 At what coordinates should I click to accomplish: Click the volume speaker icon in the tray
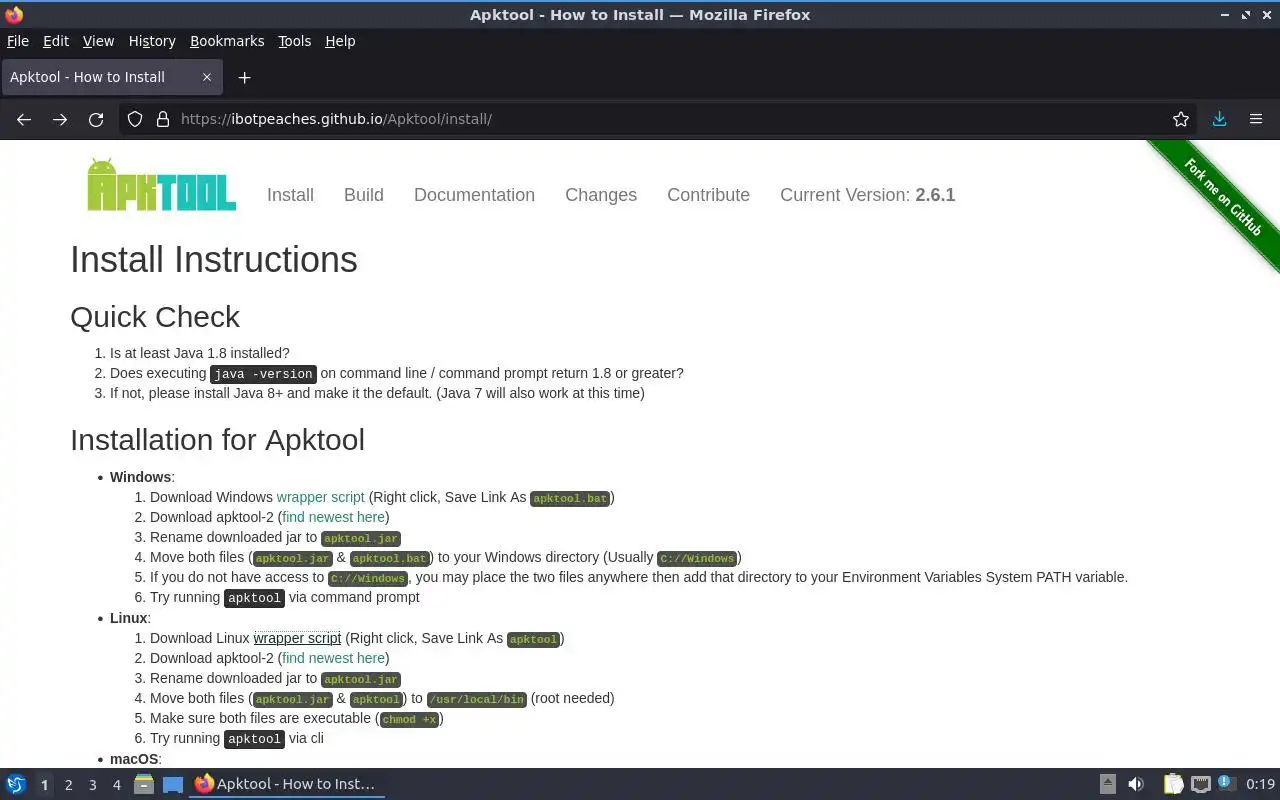[x=1136, y=784]
